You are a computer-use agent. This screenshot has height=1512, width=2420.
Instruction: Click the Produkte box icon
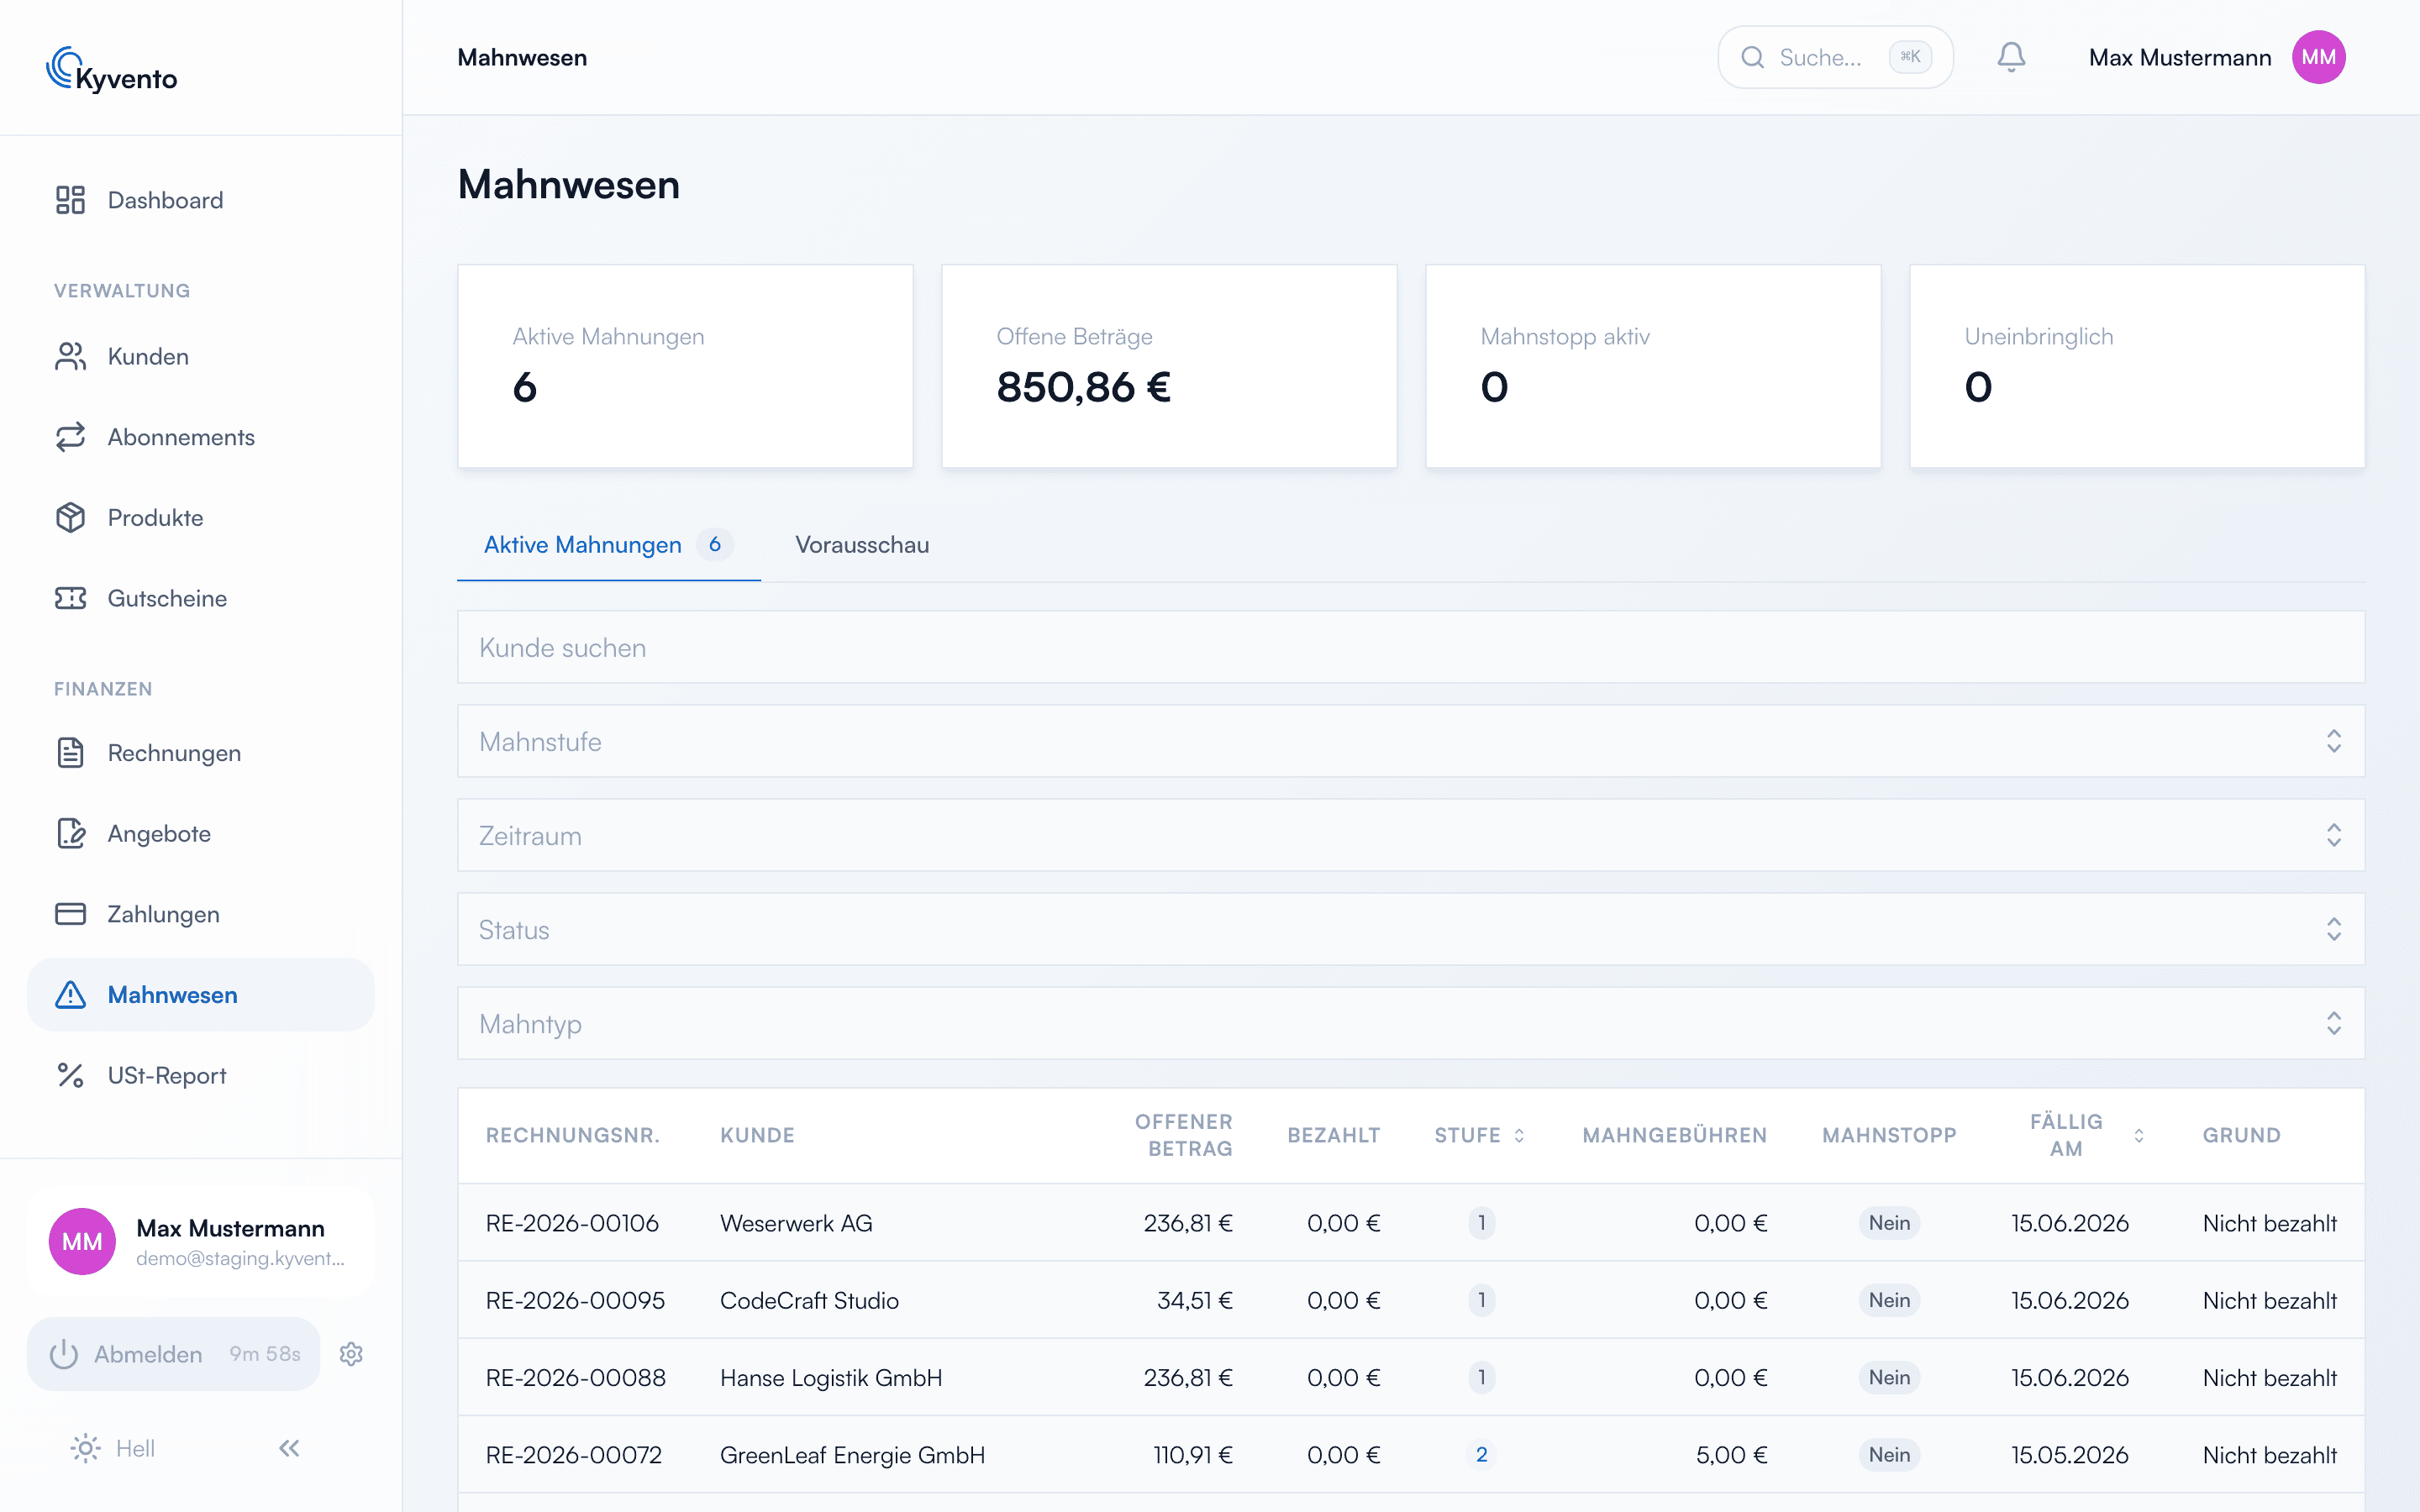pos(70,518)
